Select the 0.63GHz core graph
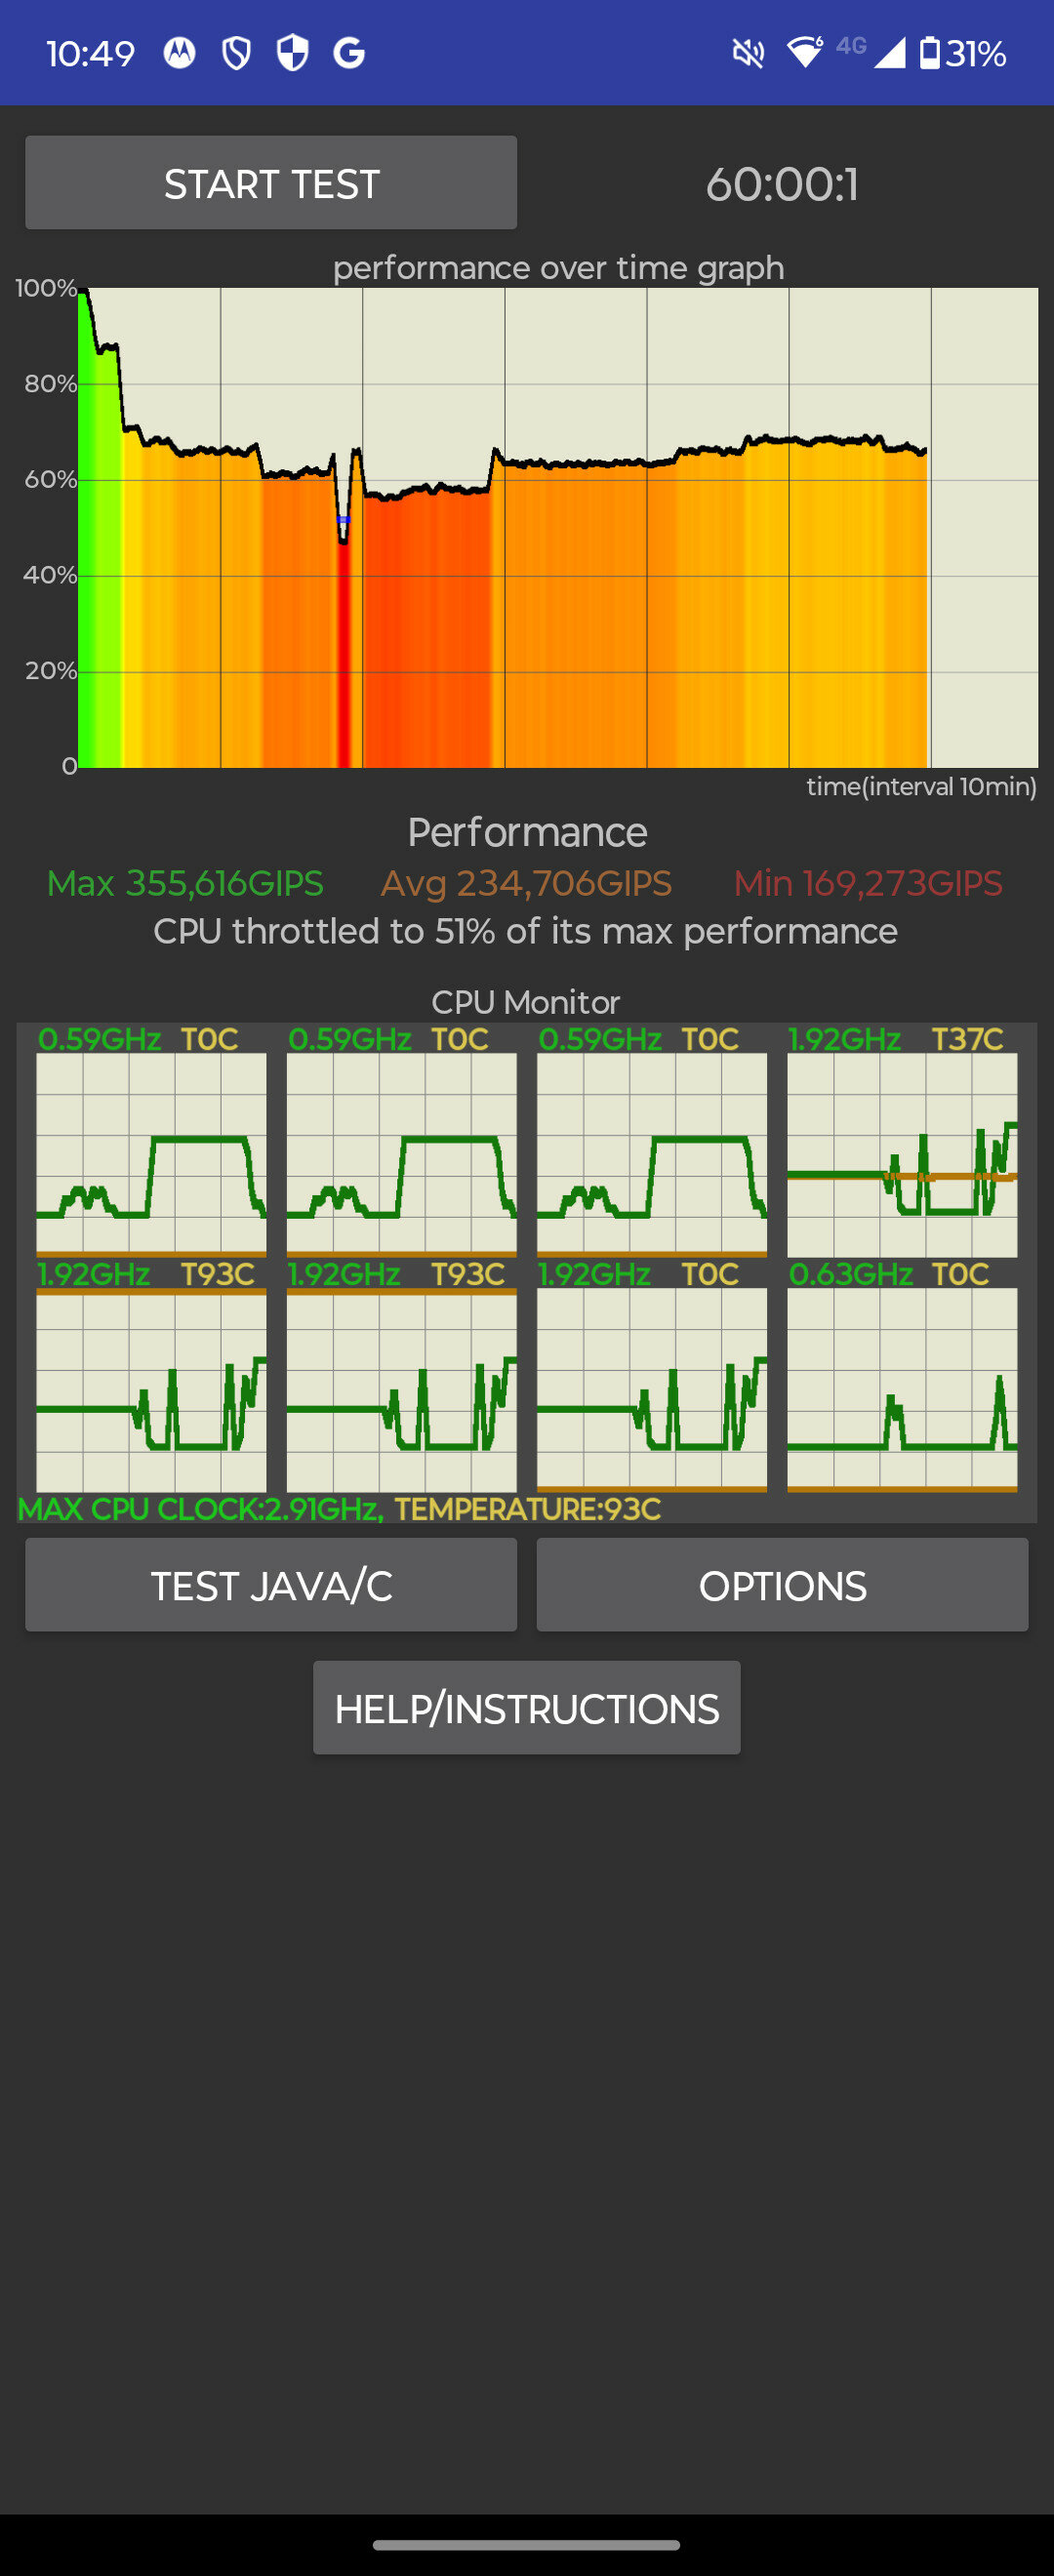This screenshot has height=2576, width=1054. [x=902, y=1389]
